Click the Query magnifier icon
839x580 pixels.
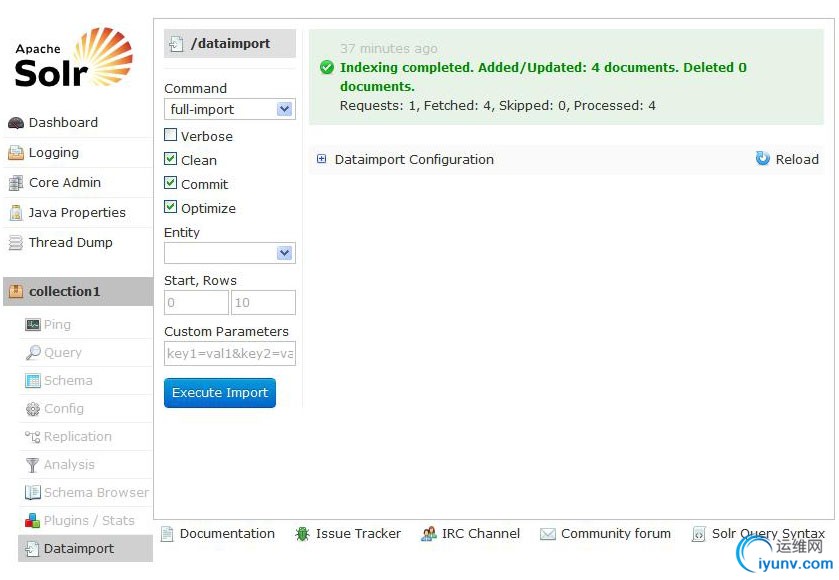click(33, 353)
